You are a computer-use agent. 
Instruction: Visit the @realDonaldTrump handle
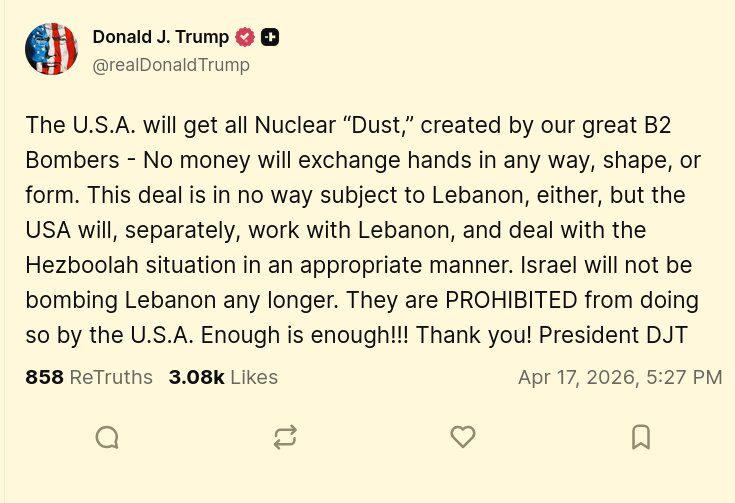tap(171, 65)
